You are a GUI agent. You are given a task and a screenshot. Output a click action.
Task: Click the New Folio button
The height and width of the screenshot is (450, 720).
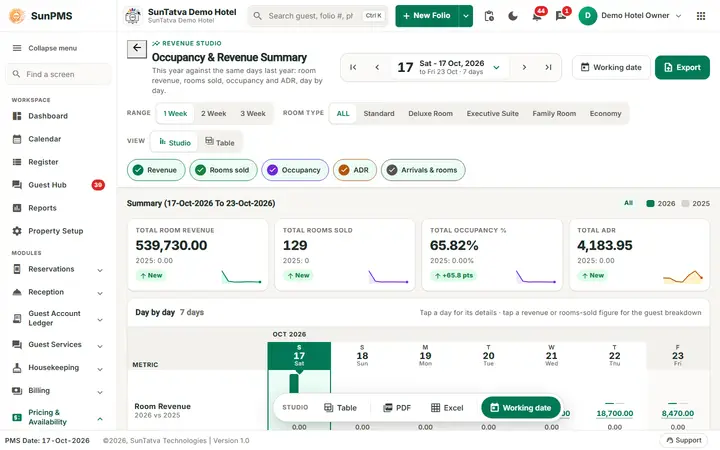[x=427, y=16]
